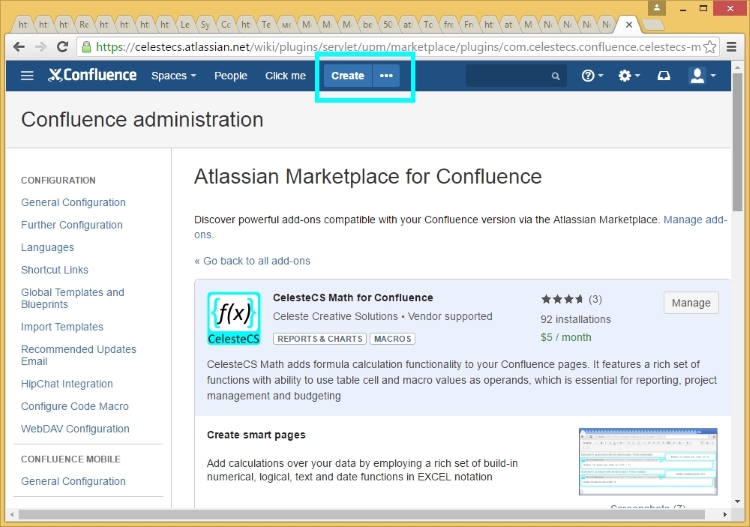
Task: Click the browser forward arrow
Action: tap(41, 47)
